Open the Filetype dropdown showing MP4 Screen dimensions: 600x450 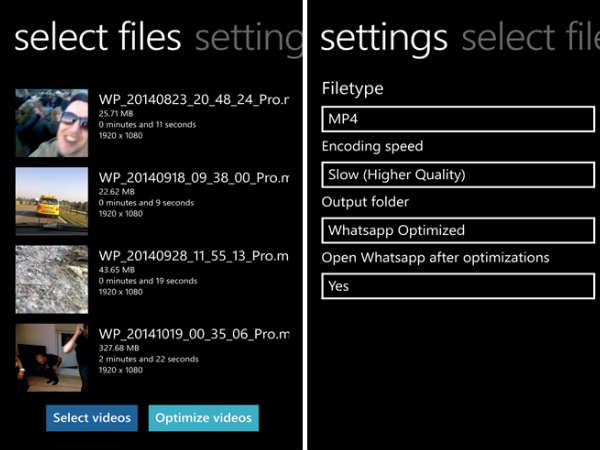458,119
